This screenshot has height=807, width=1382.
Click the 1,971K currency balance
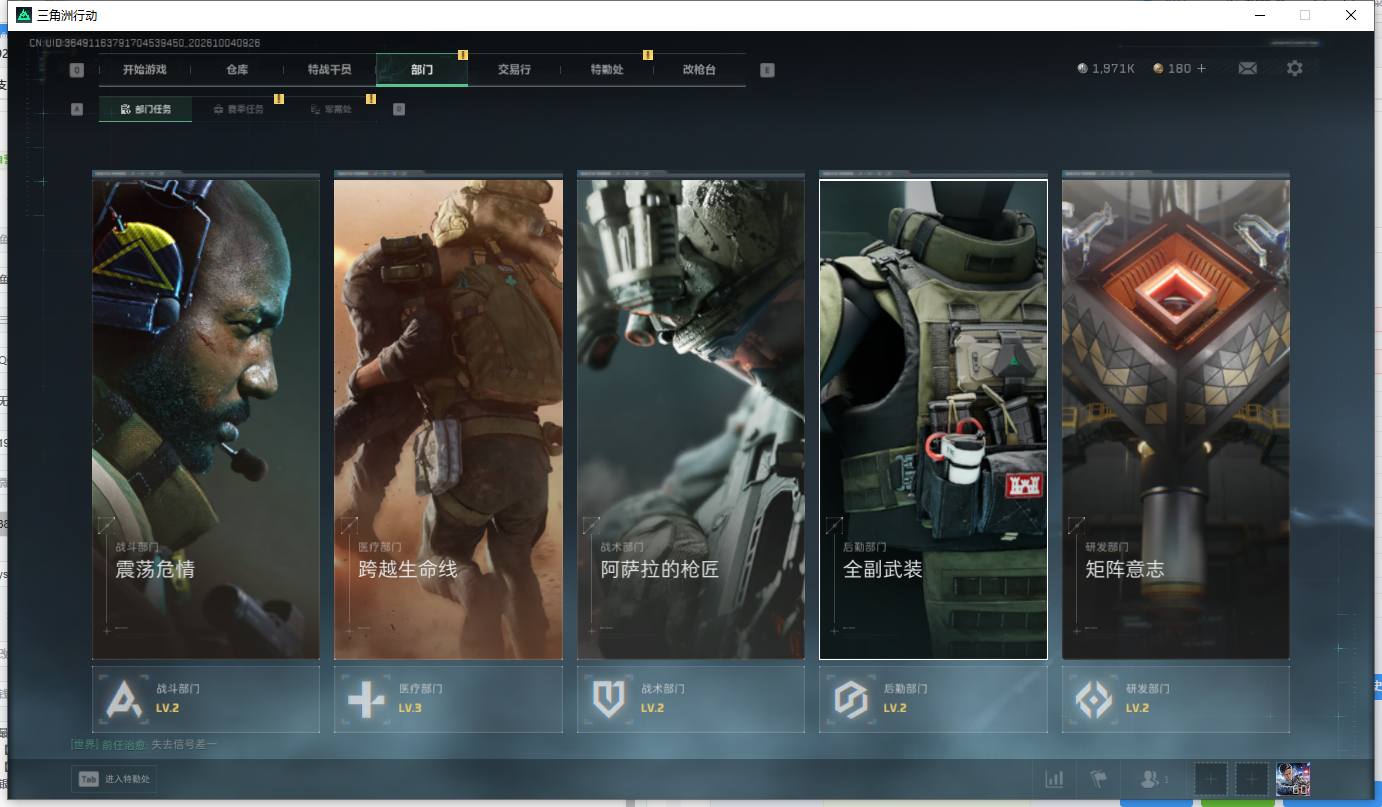click(x=1106, y=69)
